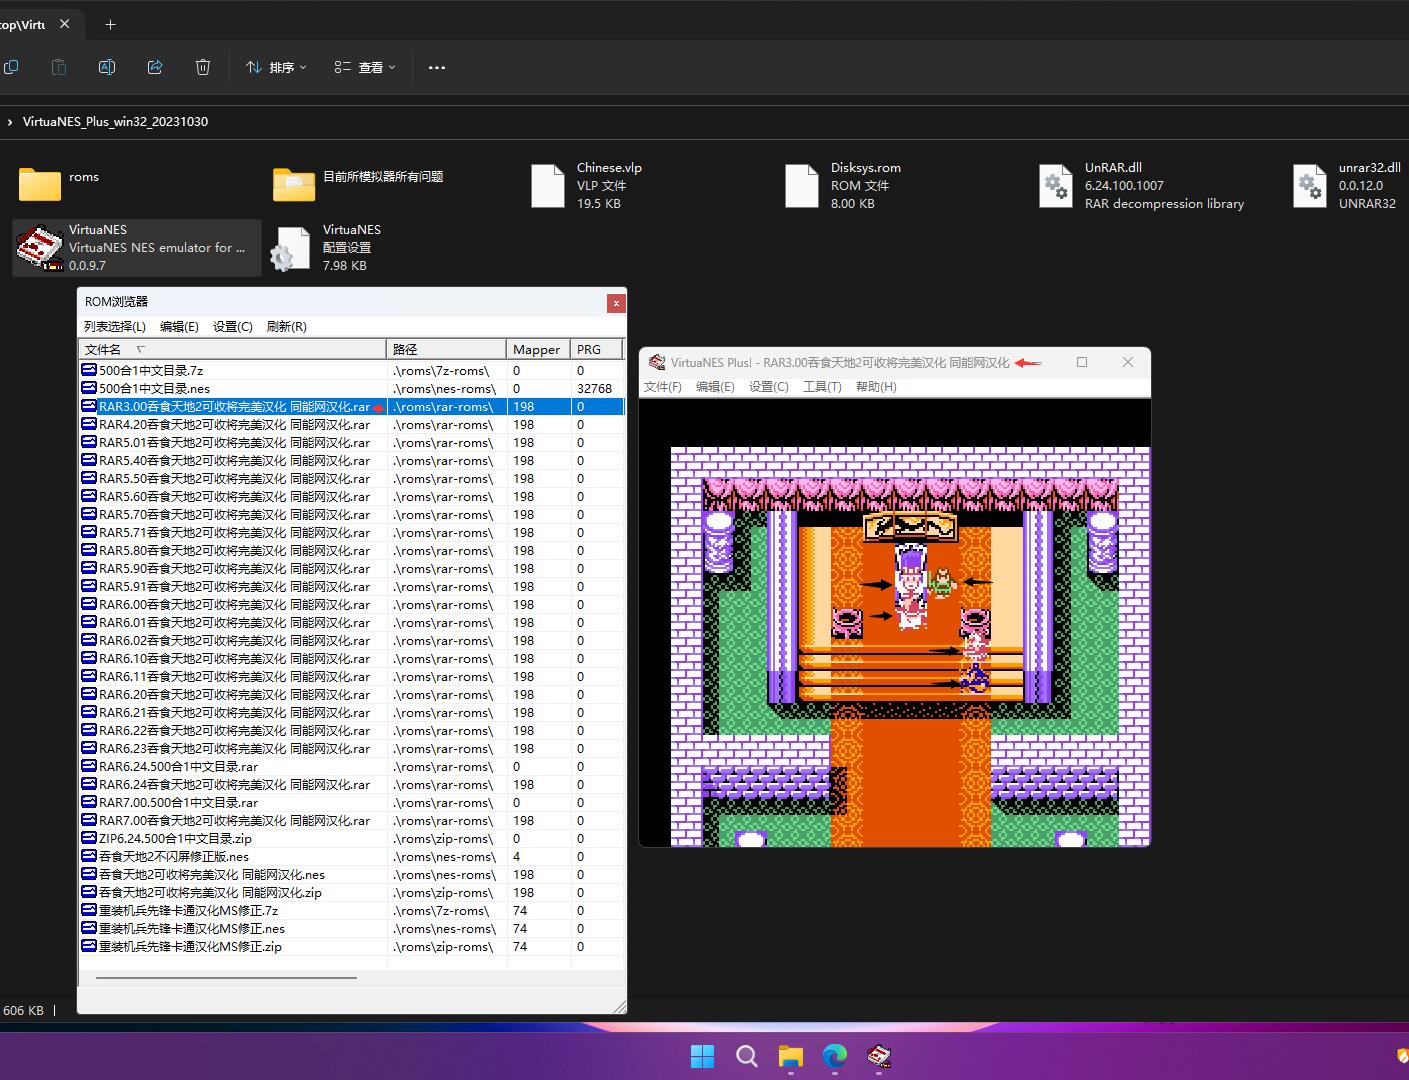This screenshot has width=1409, height=1080.
Task: Select row RAR5.60吞食天地2 rar
Action: [352, 496]
